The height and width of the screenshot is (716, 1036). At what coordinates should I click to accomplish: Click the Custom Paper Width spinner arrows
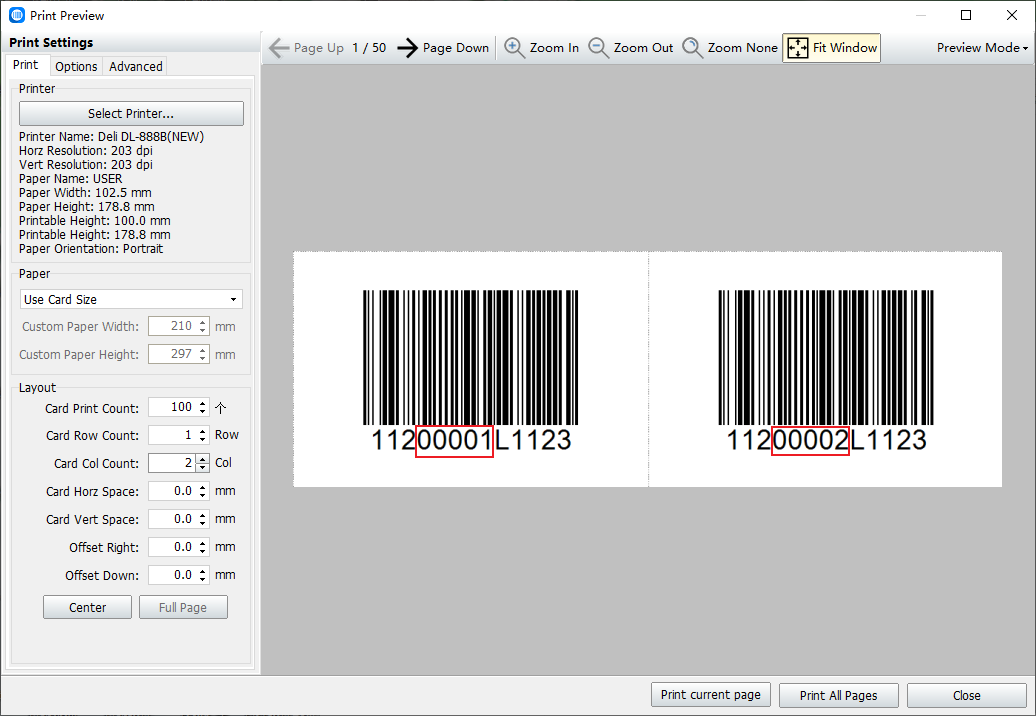point(203,326)
